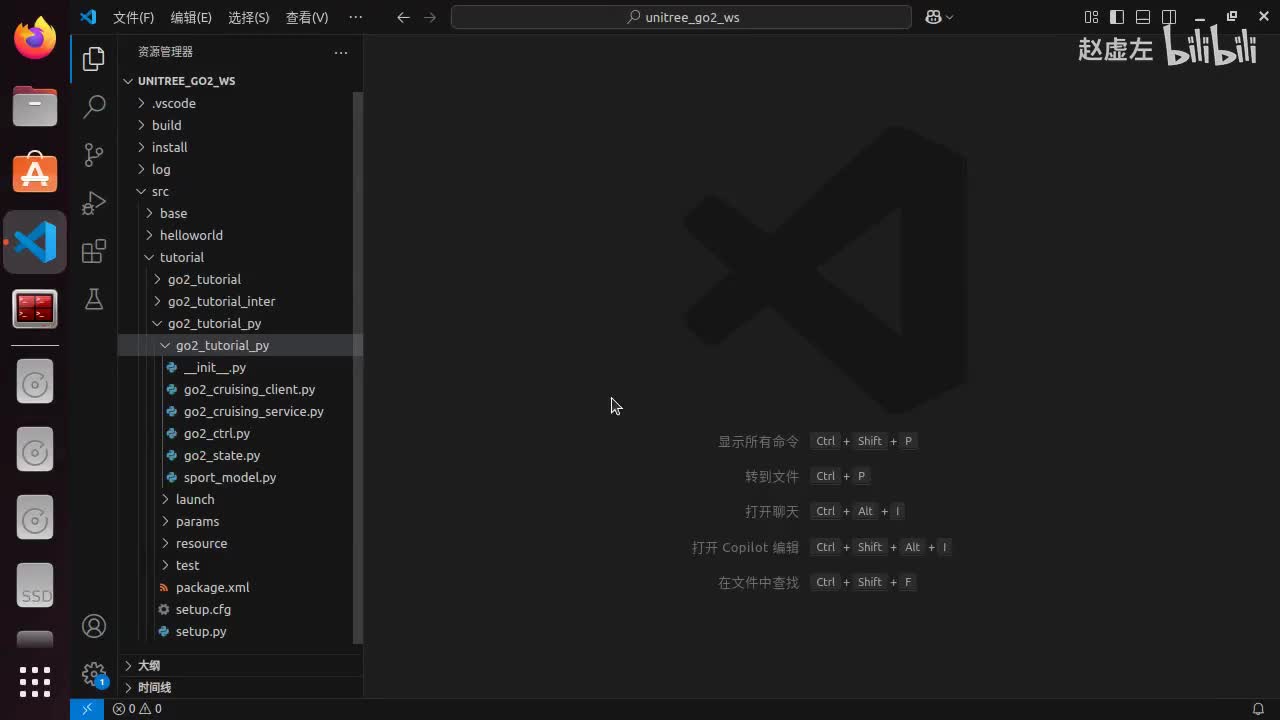Open the VS Code logo application menu

[88, 17]
